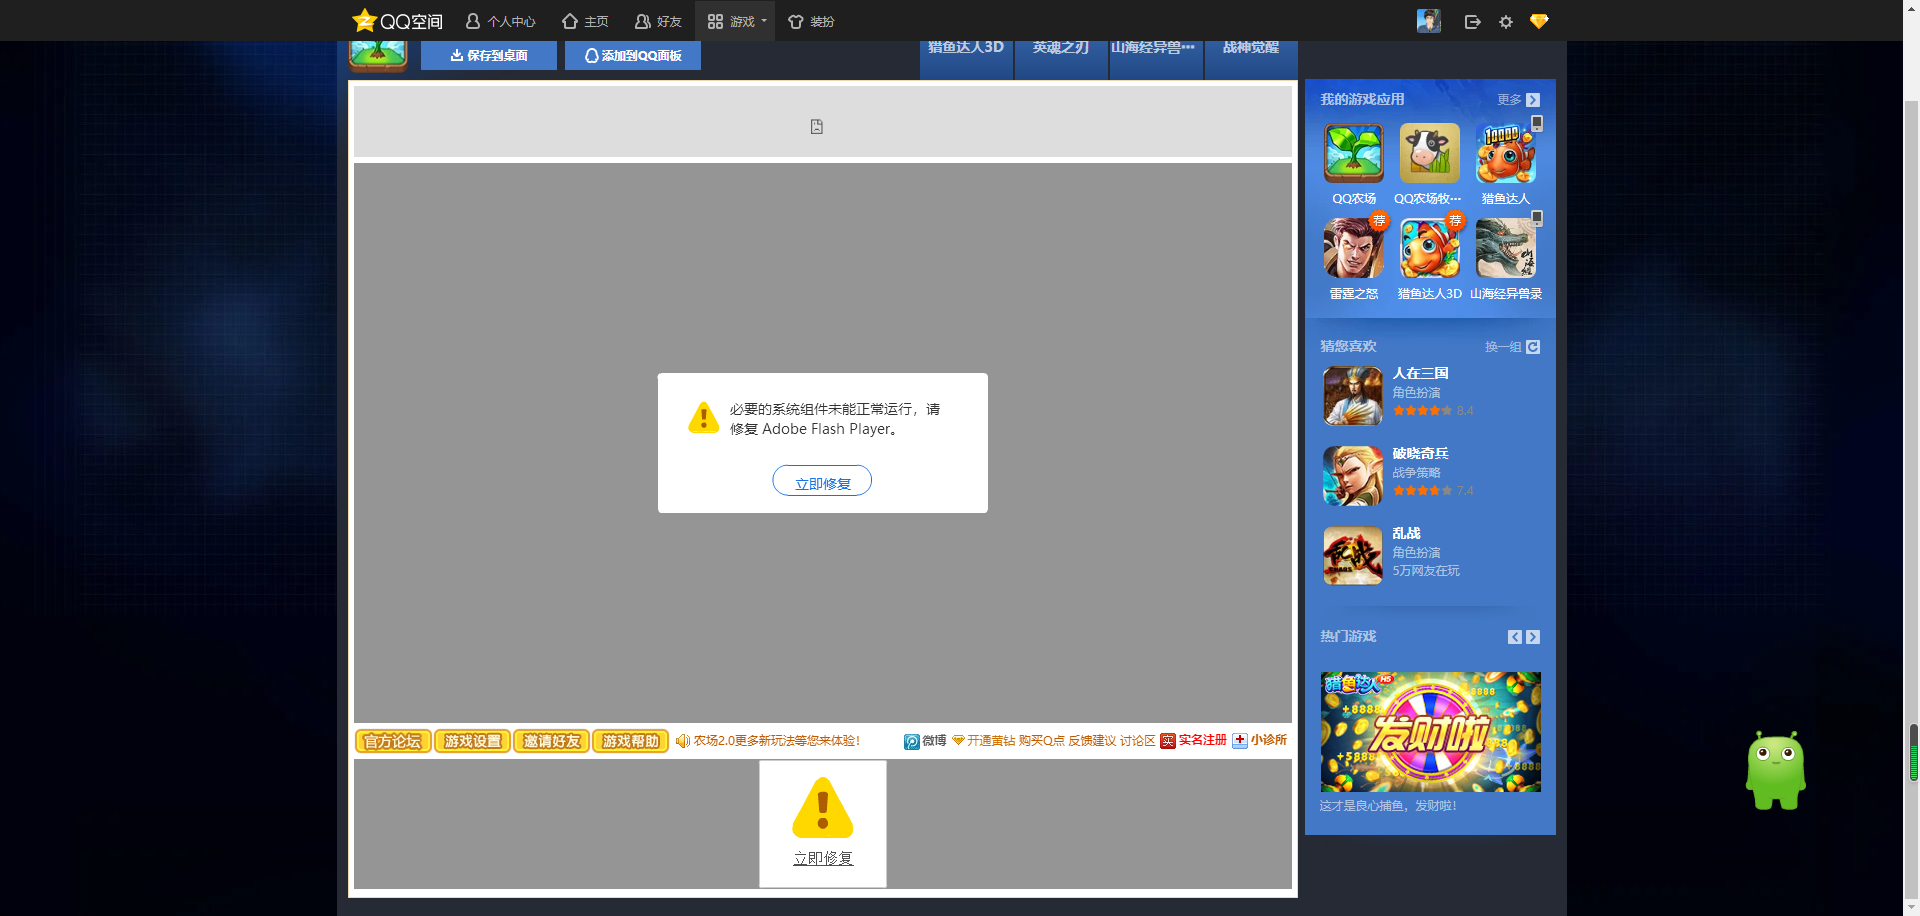The image size is (1920, 916).
Task: Open 个人中心 in top navigation
Action: click(501, 21)
